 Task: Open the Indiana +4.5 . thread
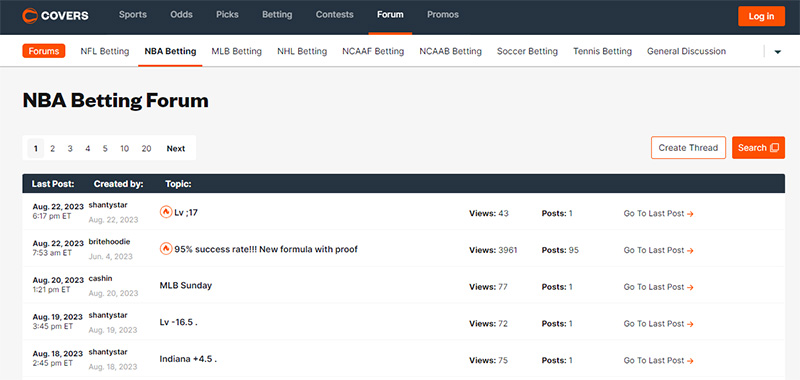coord(188,359)
